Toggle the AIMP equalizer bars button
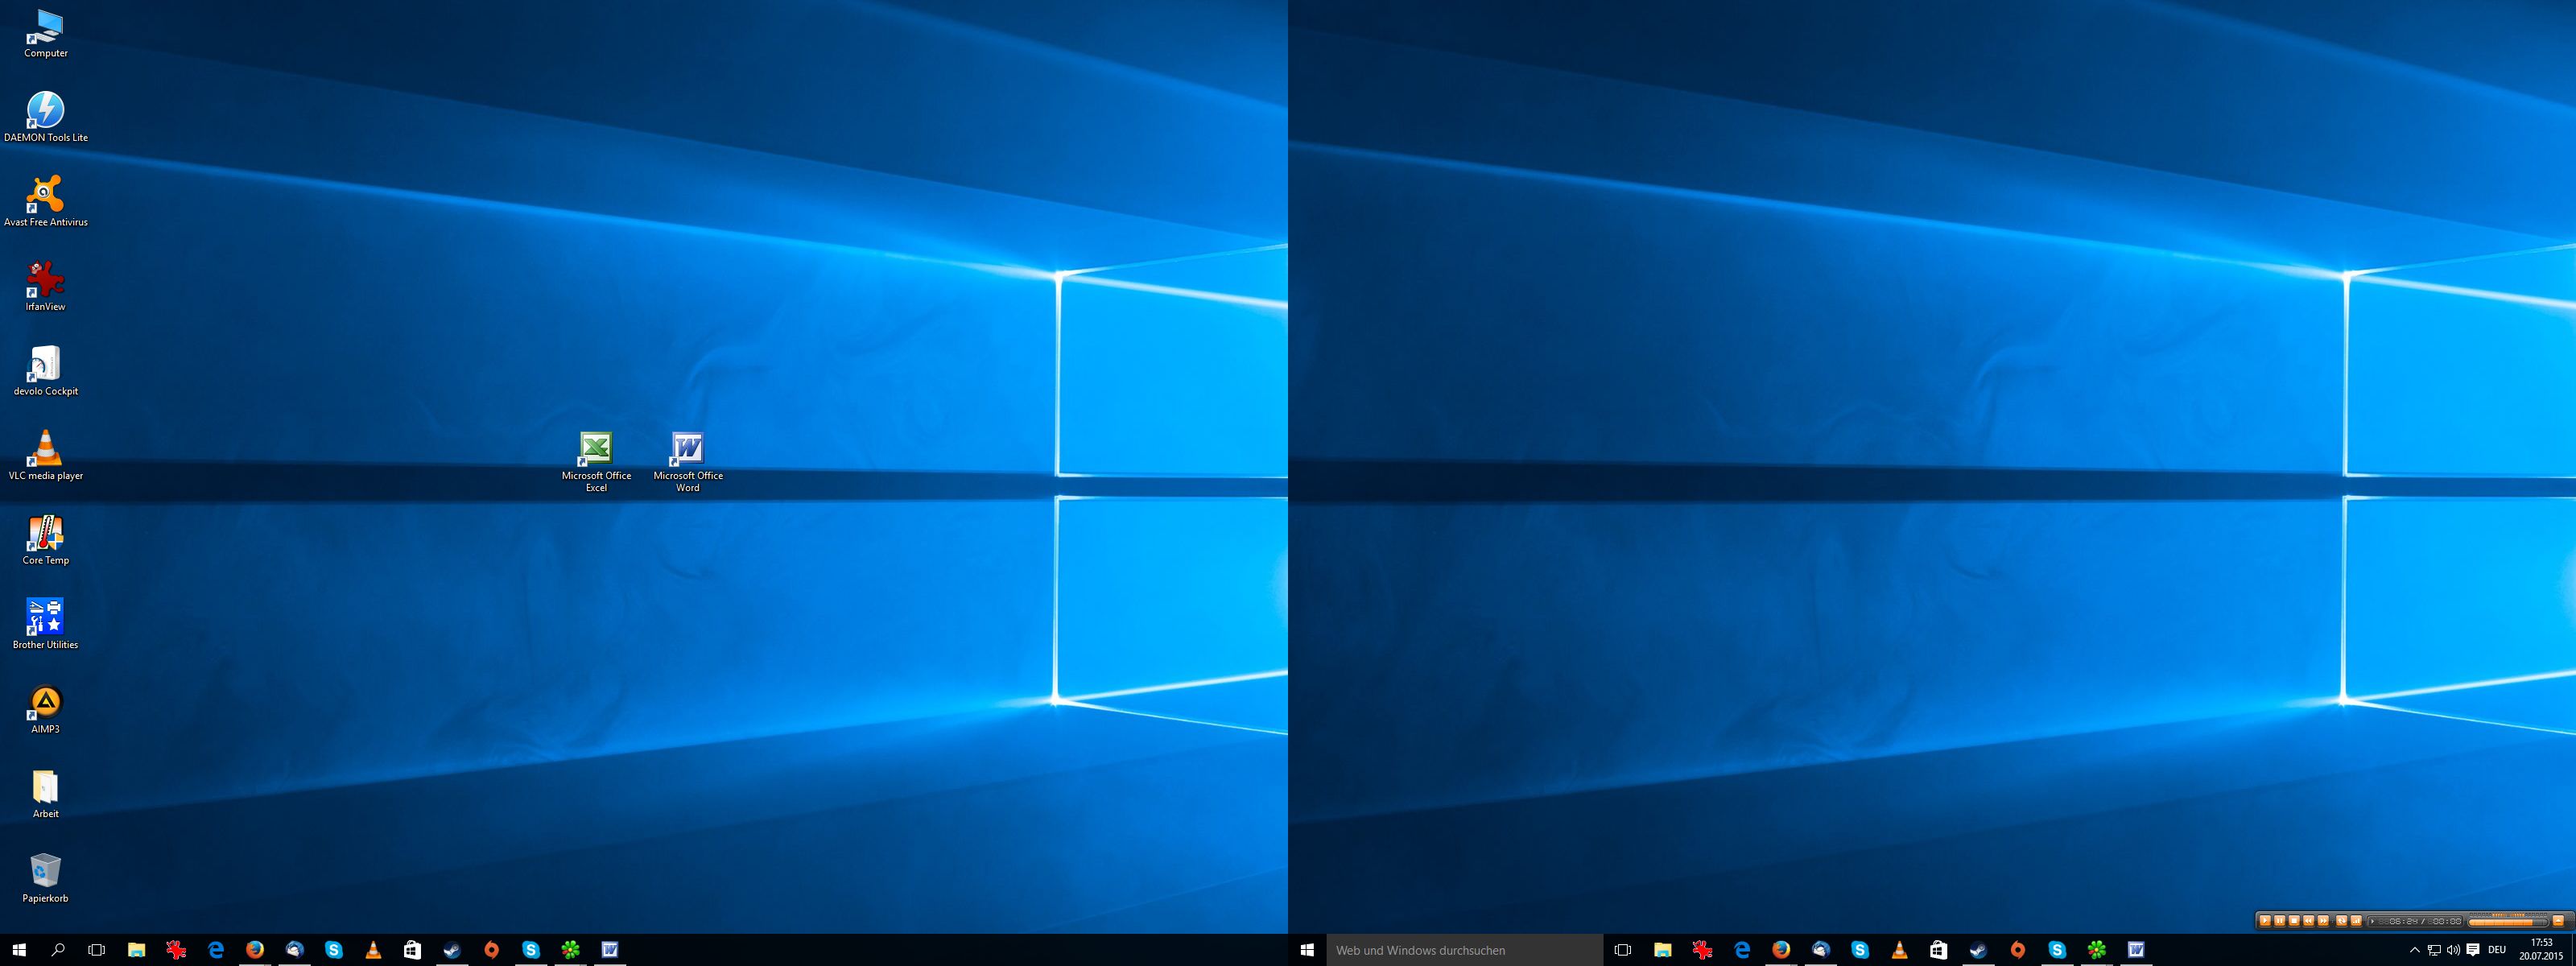This screenshot has height=966, width=2576. pos(2356,921)
